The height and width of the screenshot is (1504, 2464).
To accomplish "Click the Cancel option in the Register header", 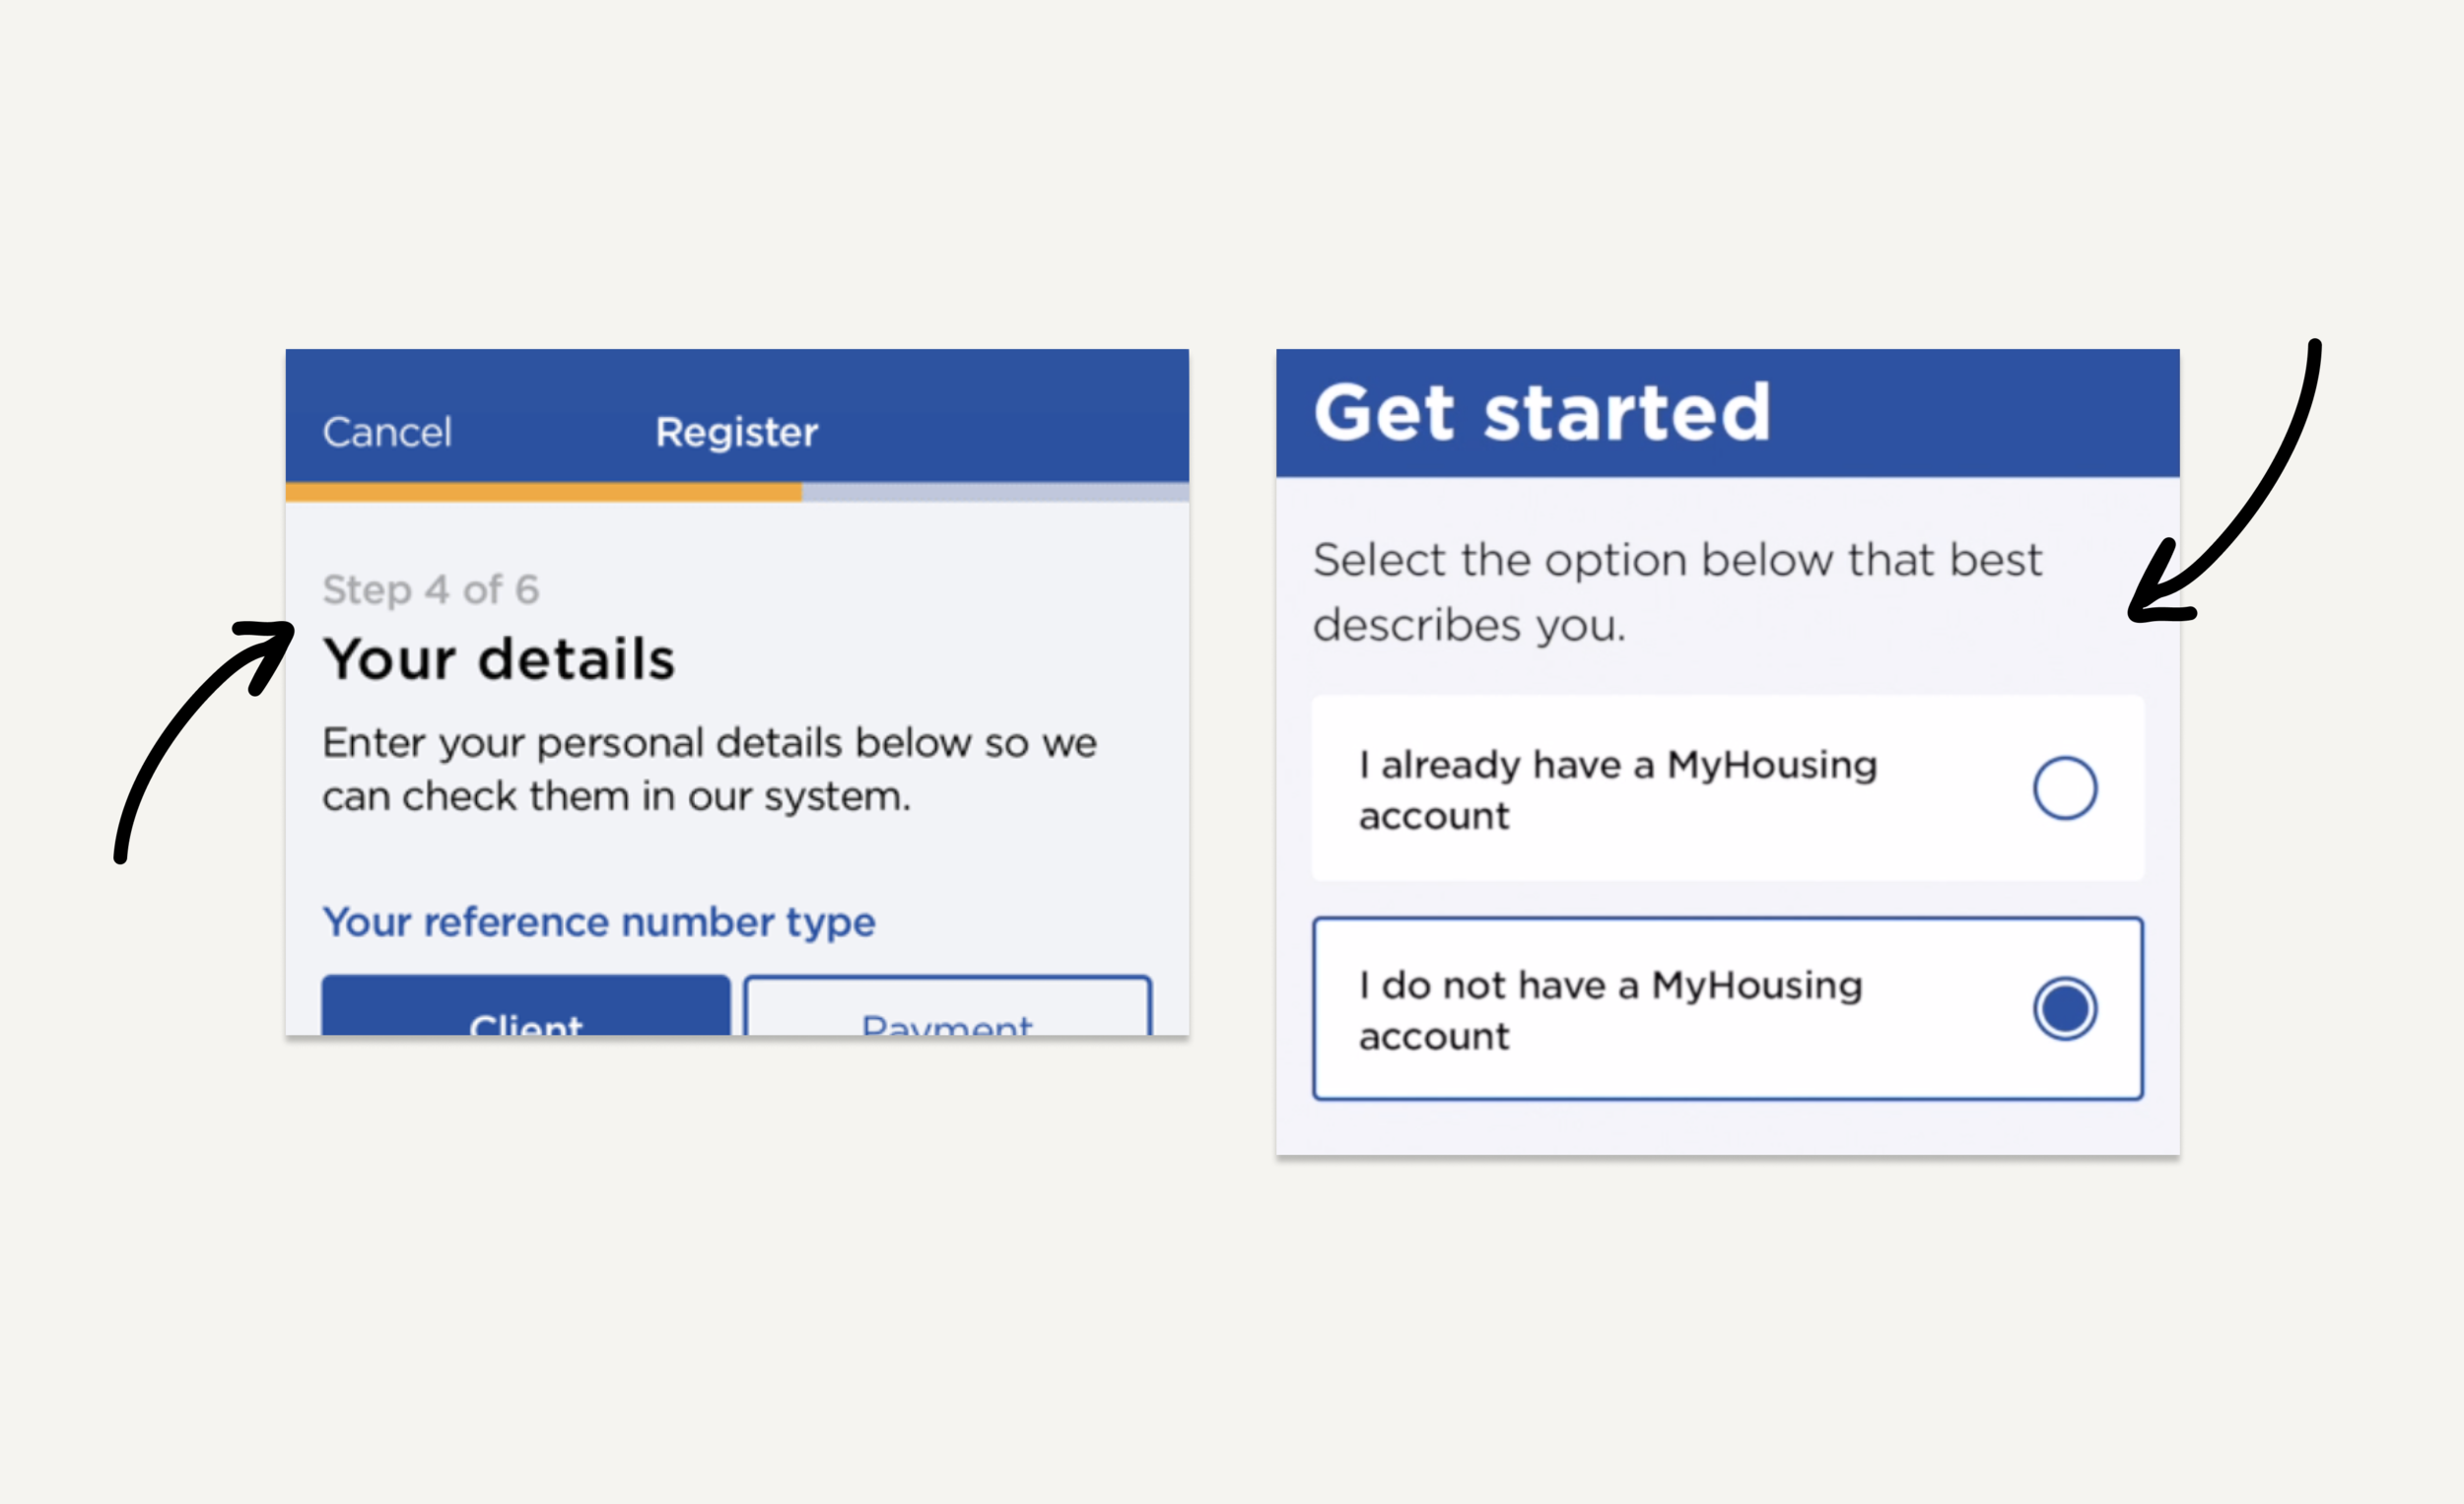I will (388, 430).
